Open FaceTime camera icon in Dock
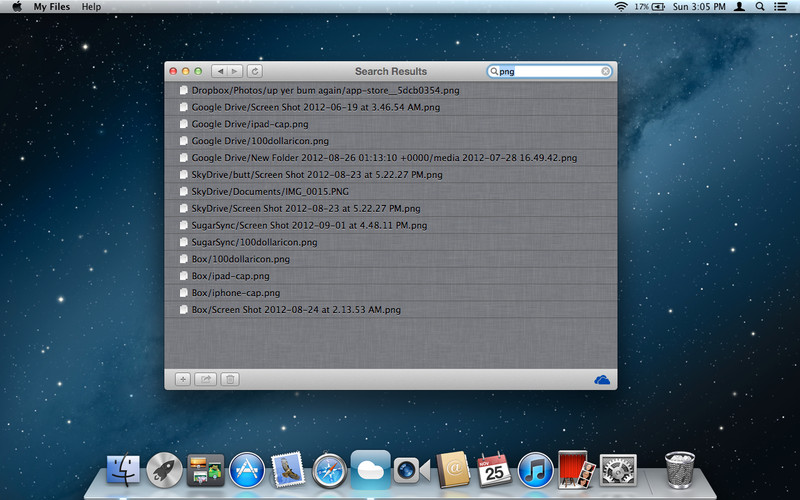Screen dimensions: 800x500 [x=411, y=470]
